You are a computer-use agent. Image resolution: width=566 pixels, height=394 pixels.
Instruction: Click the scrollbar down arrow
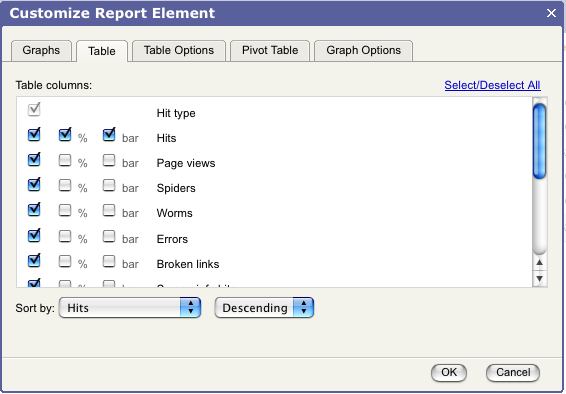[539, 279]
